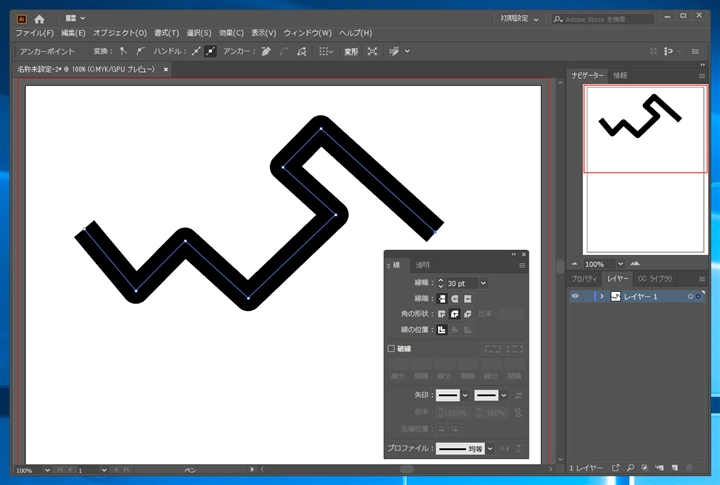Choose the bevel join corner shape icon
Screen dimensions: 720x485
tap(467, 314)
